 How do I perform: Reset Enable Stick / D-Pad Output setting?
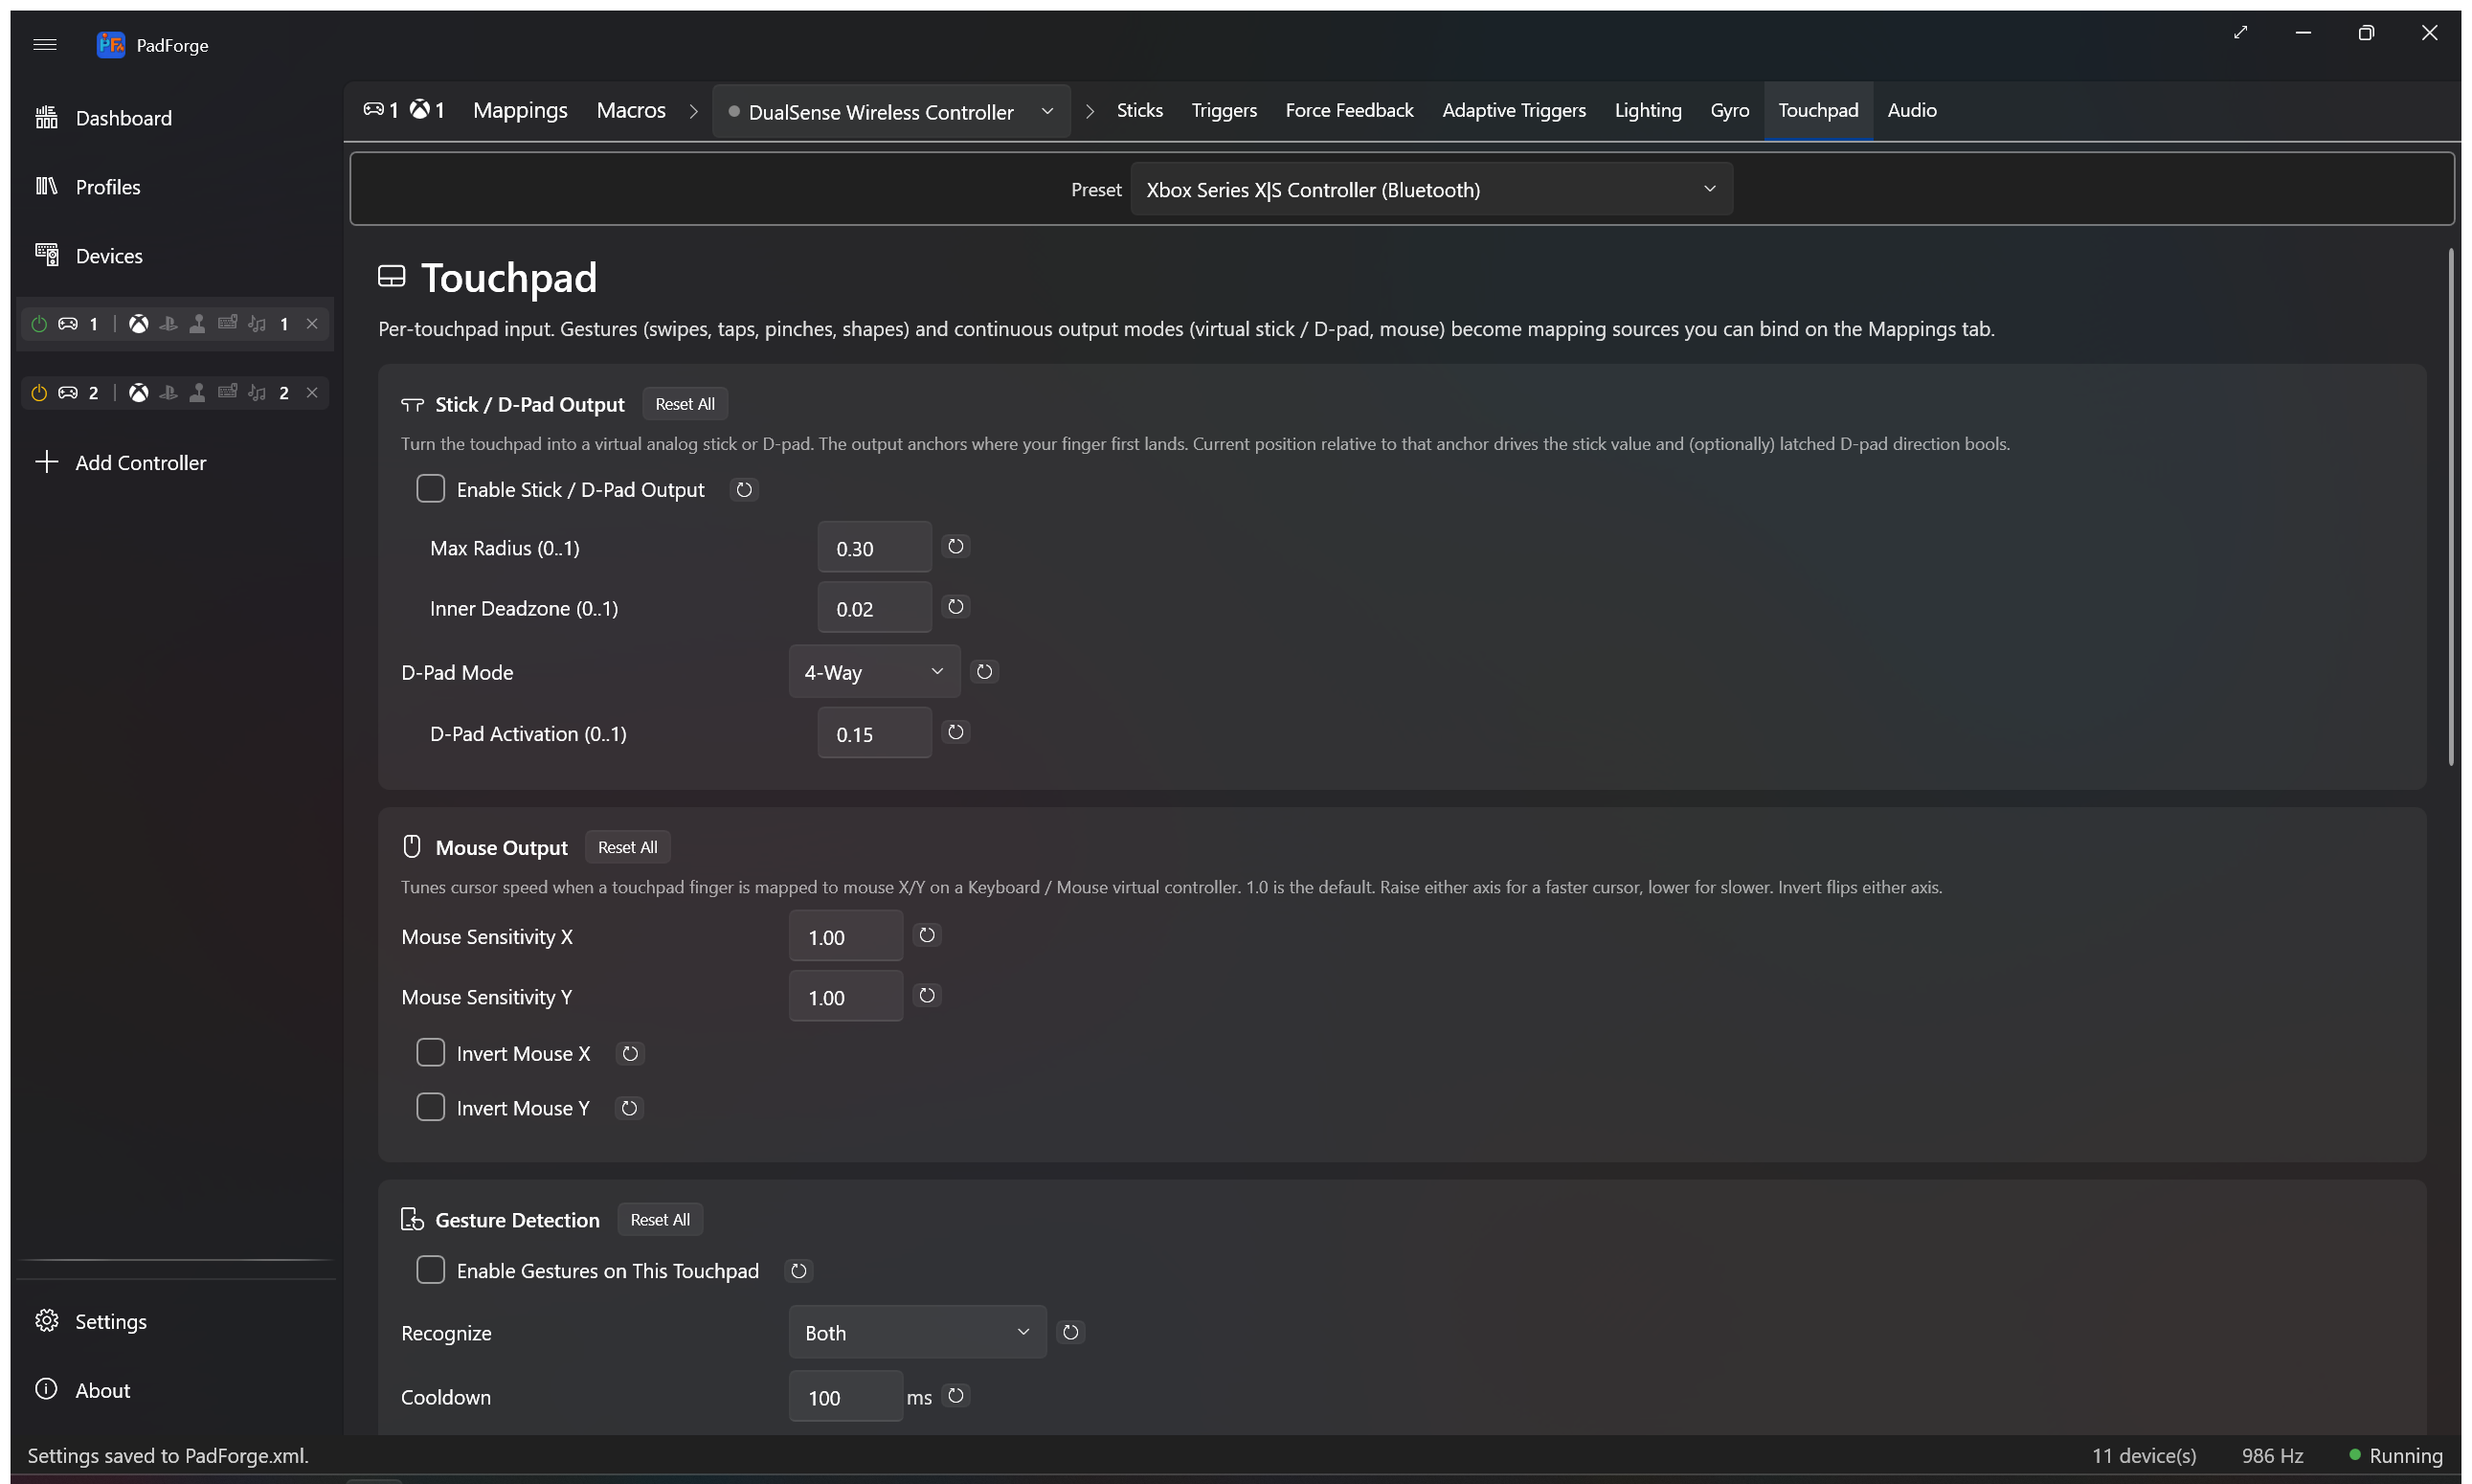point(744,490)
